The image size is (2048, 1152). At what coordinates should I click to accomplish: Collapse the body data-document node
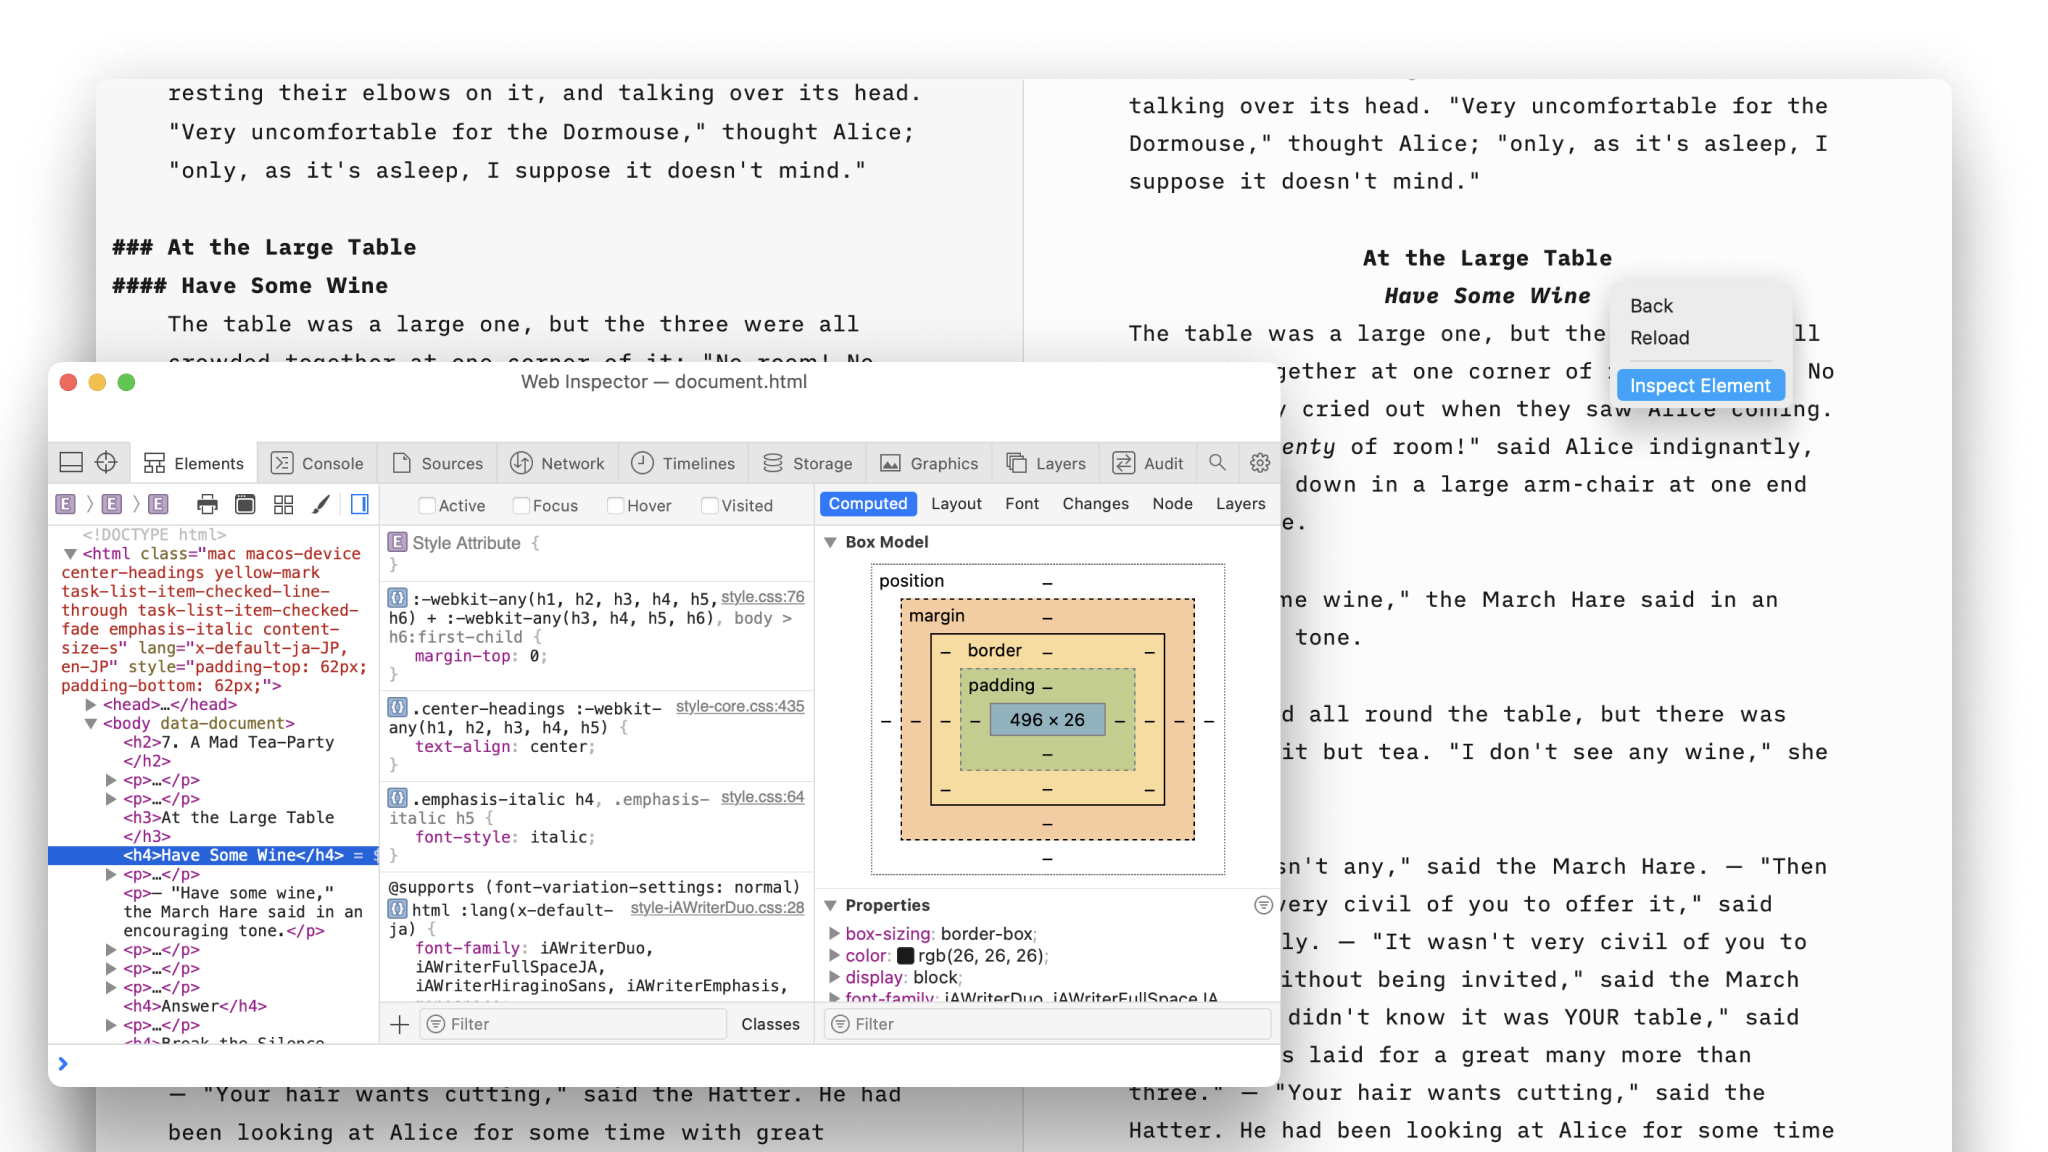[x=91, y=724]
